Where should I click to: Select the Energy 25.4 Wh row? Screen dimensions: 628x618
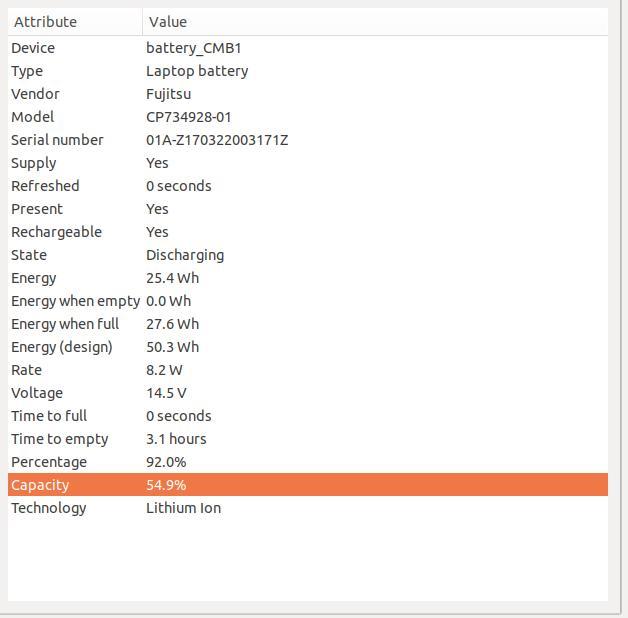[x=308, y=278]
